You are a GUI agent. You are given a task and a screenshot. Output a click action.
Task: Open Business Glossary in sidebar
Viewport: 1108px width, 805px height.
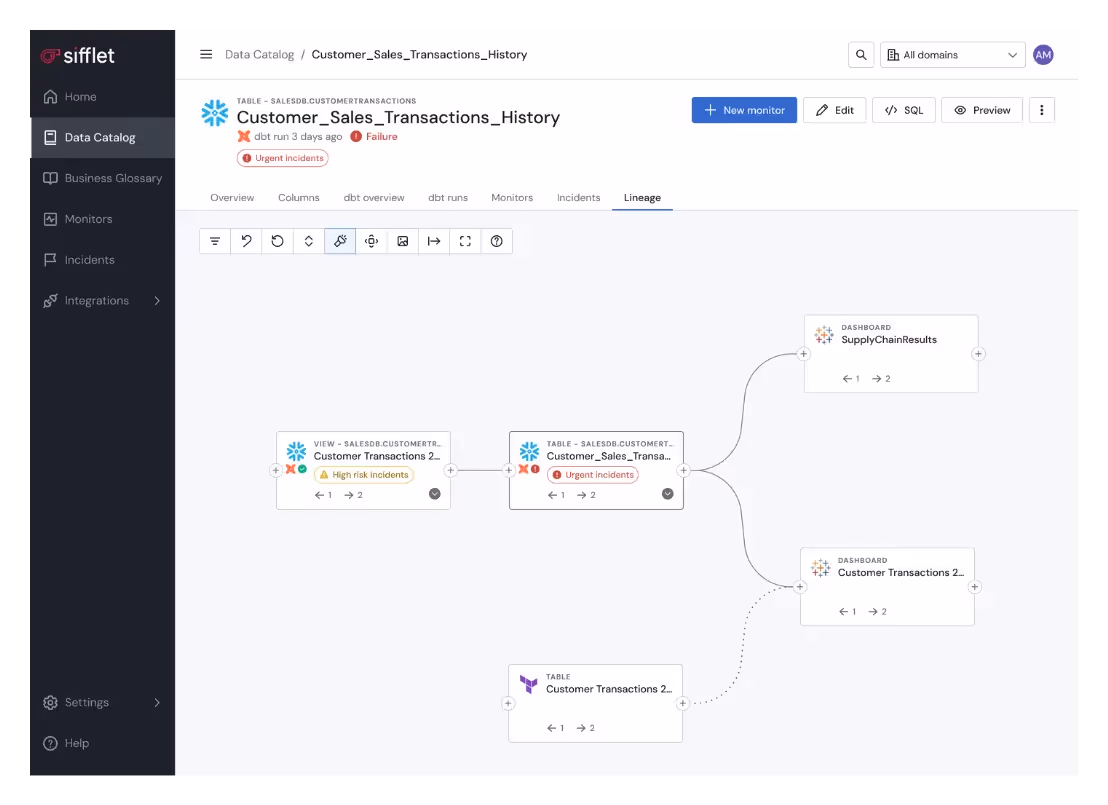tap(102, 178)
